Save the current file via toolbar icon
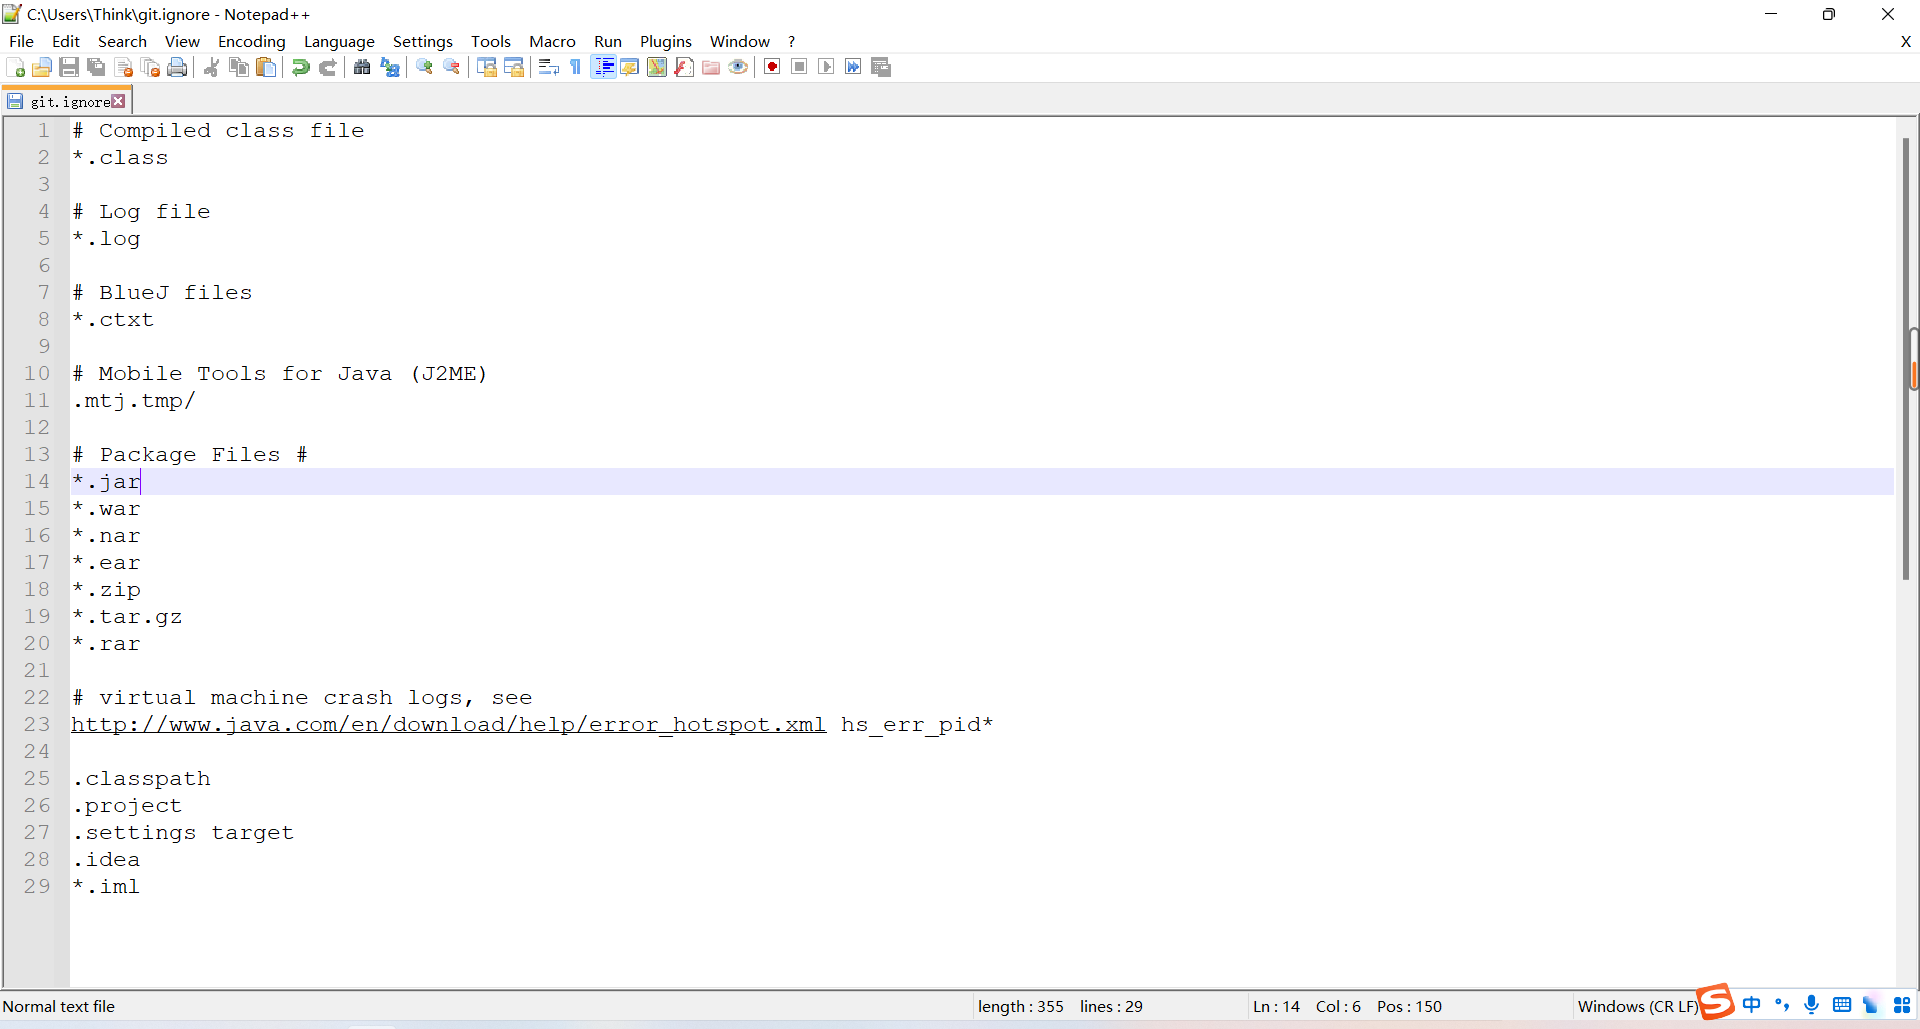This screenshot has height=1029, width=1920. 69,67
